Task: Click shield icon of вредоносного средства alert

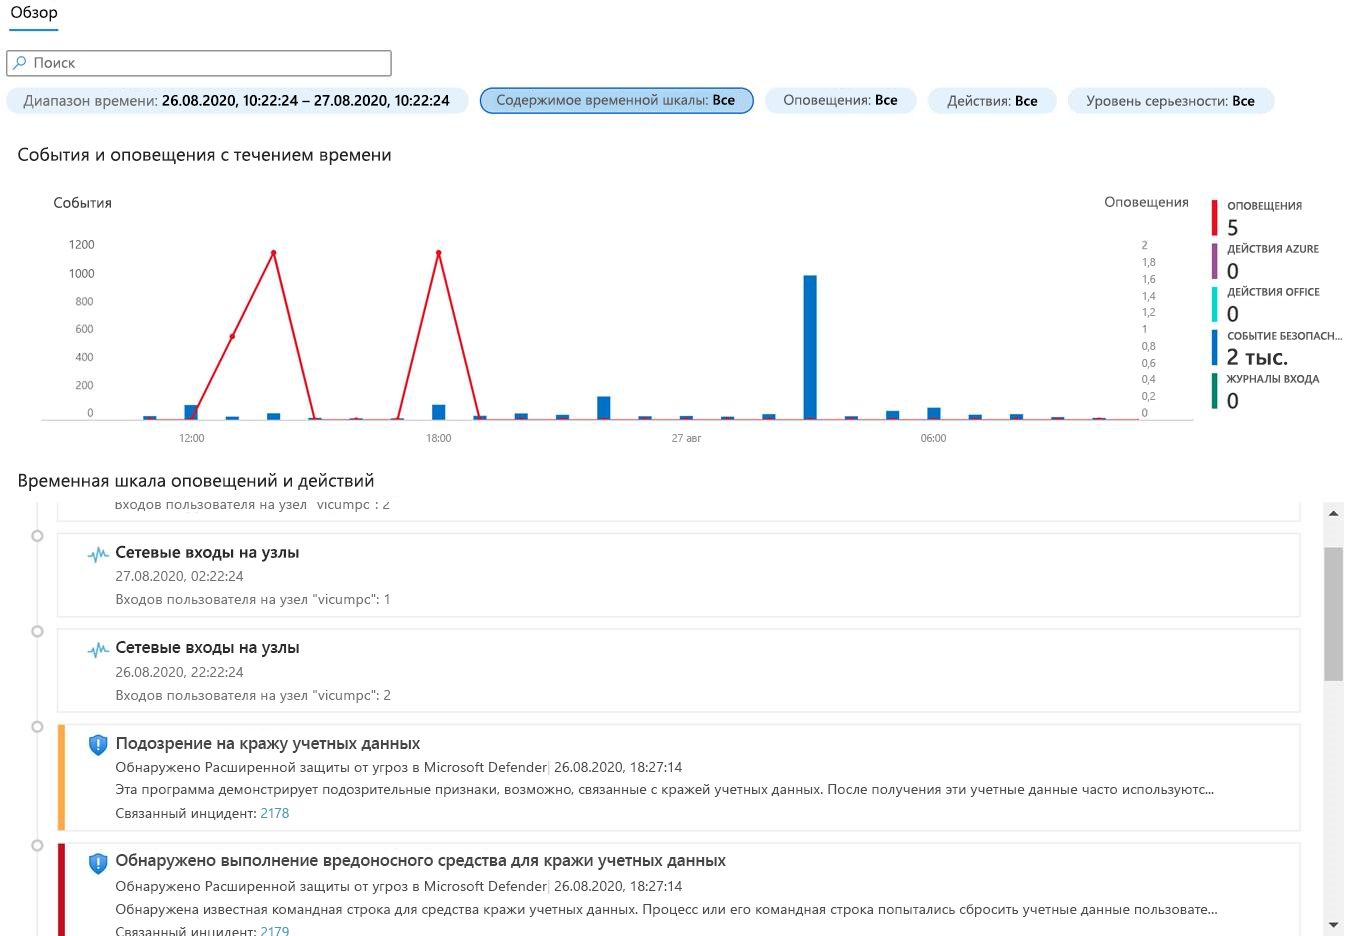Action: pyautogui.click(x=98, y=862)
